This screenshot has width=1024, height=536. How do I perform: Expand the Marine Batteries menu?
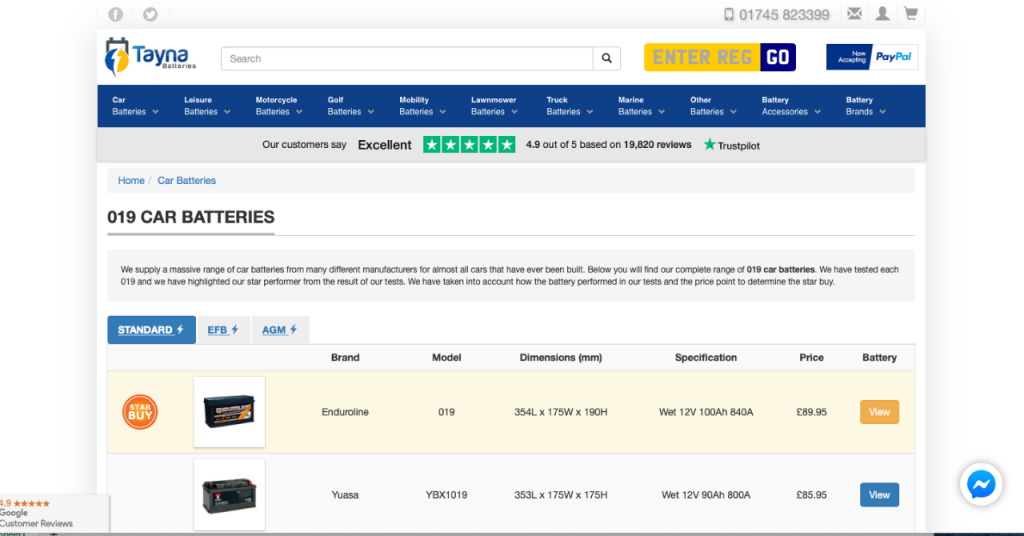(x=641, y=106)
